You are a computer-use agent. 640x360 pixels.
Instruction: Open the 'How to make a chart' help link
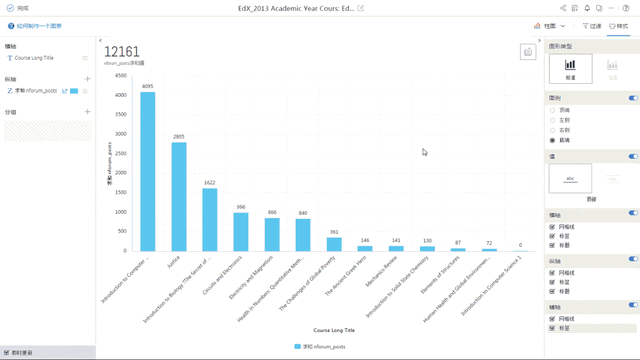(x=35, y=26)
